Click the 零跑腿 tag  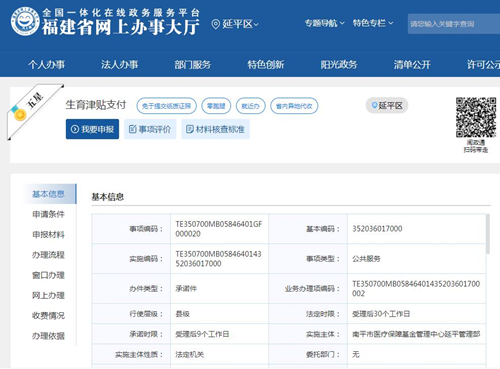pos(216,106)
